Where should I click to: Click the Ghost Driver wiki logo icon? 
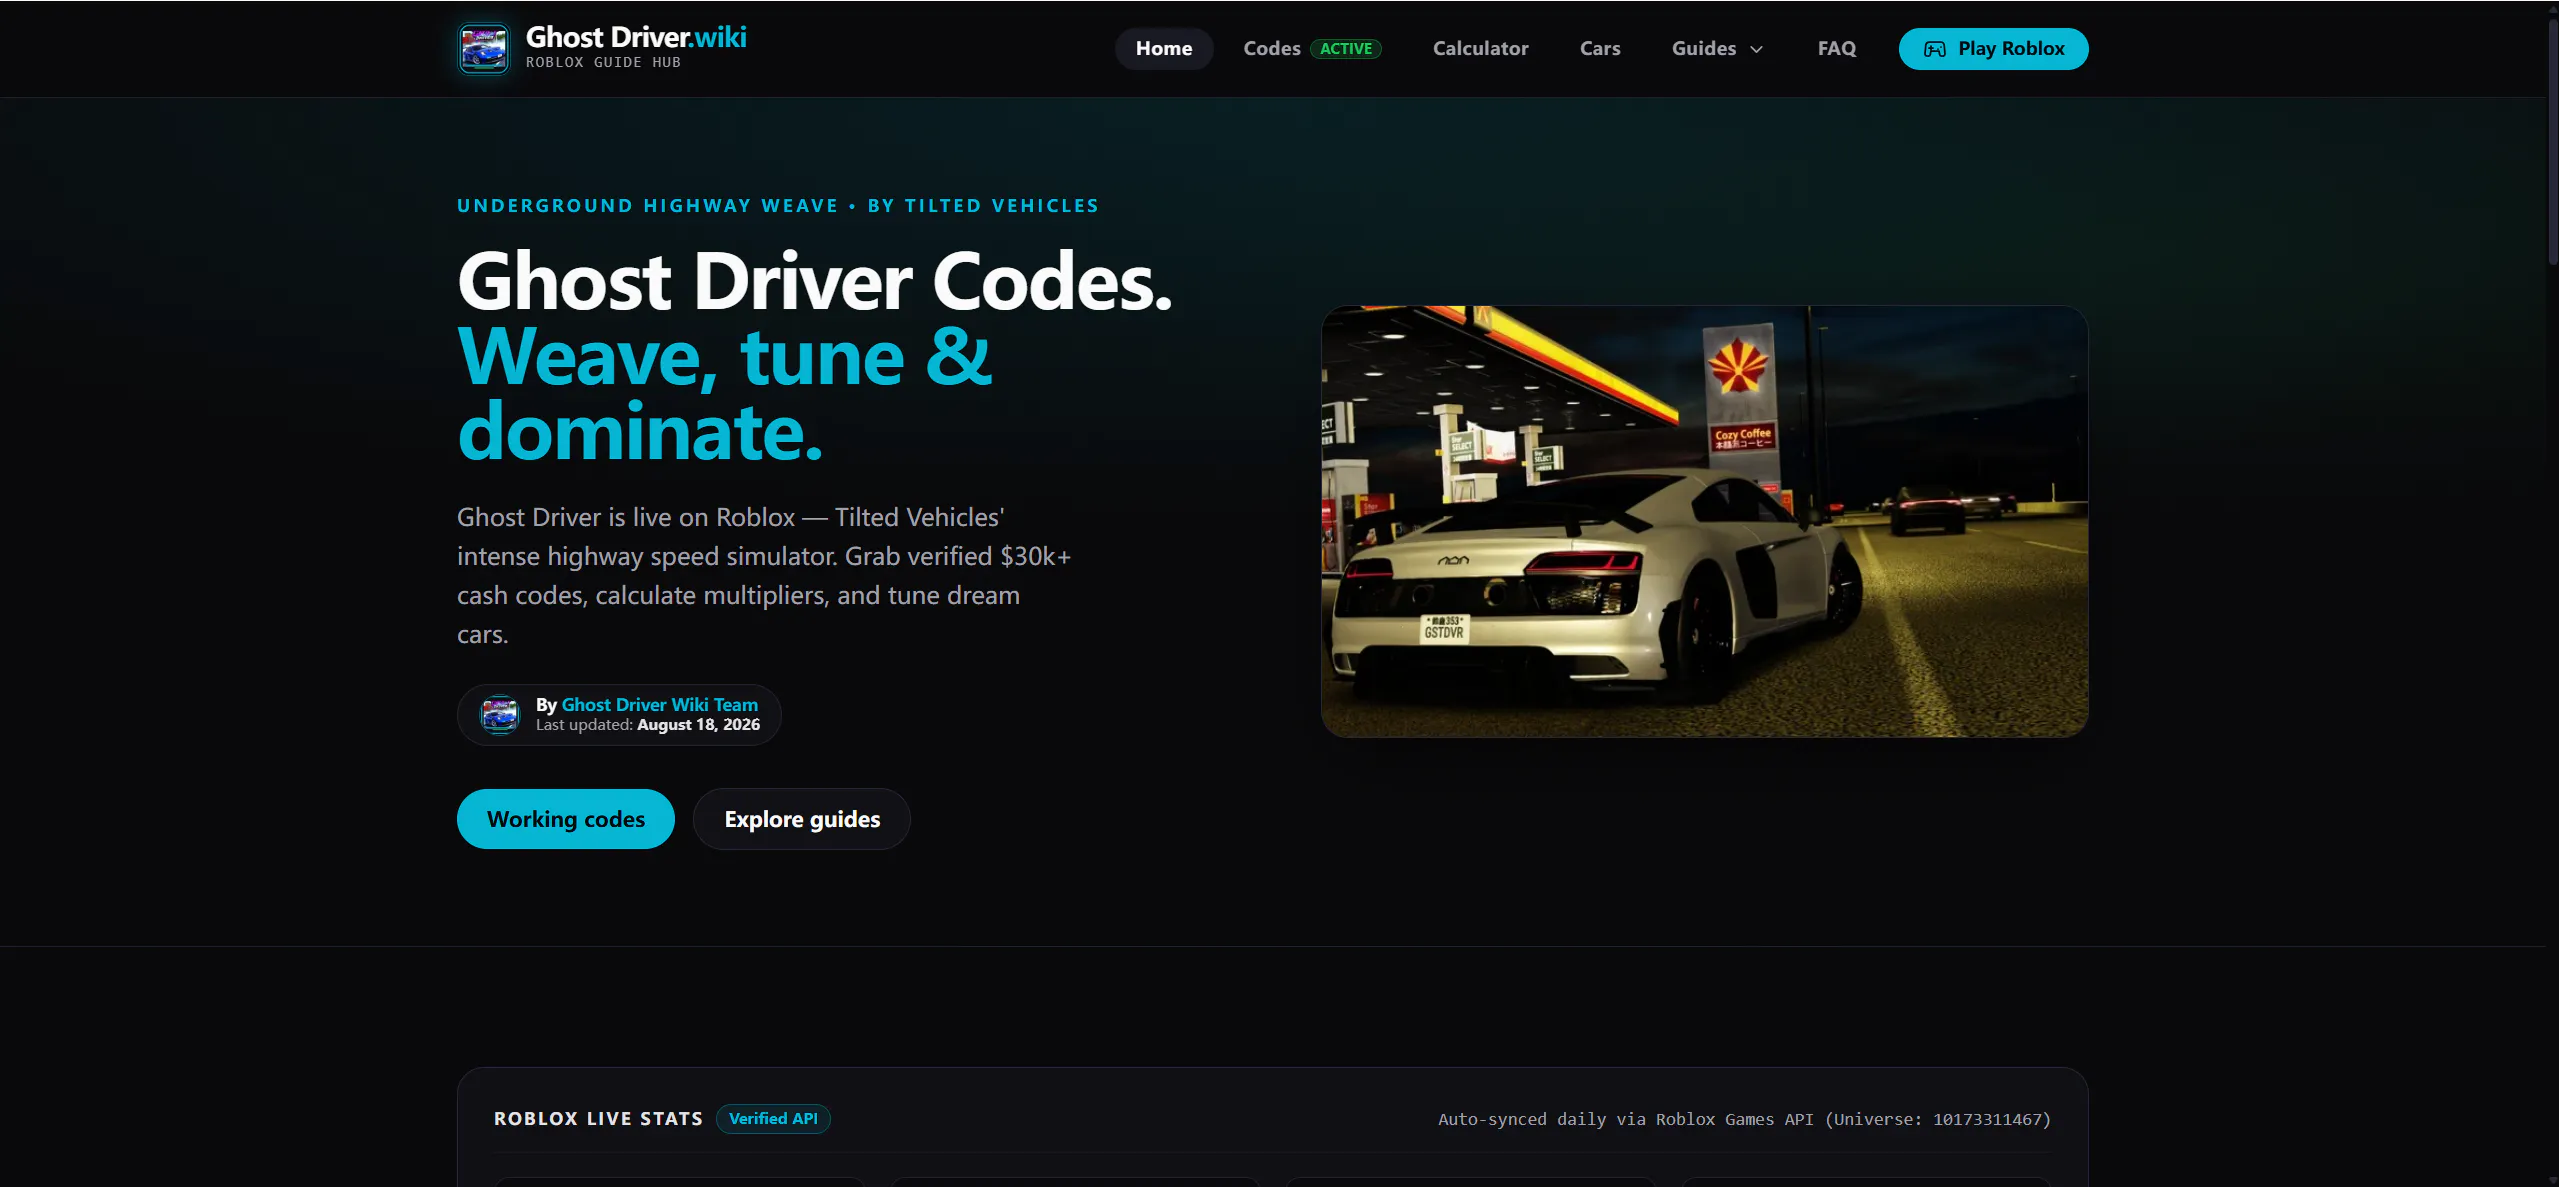(484, 48)
